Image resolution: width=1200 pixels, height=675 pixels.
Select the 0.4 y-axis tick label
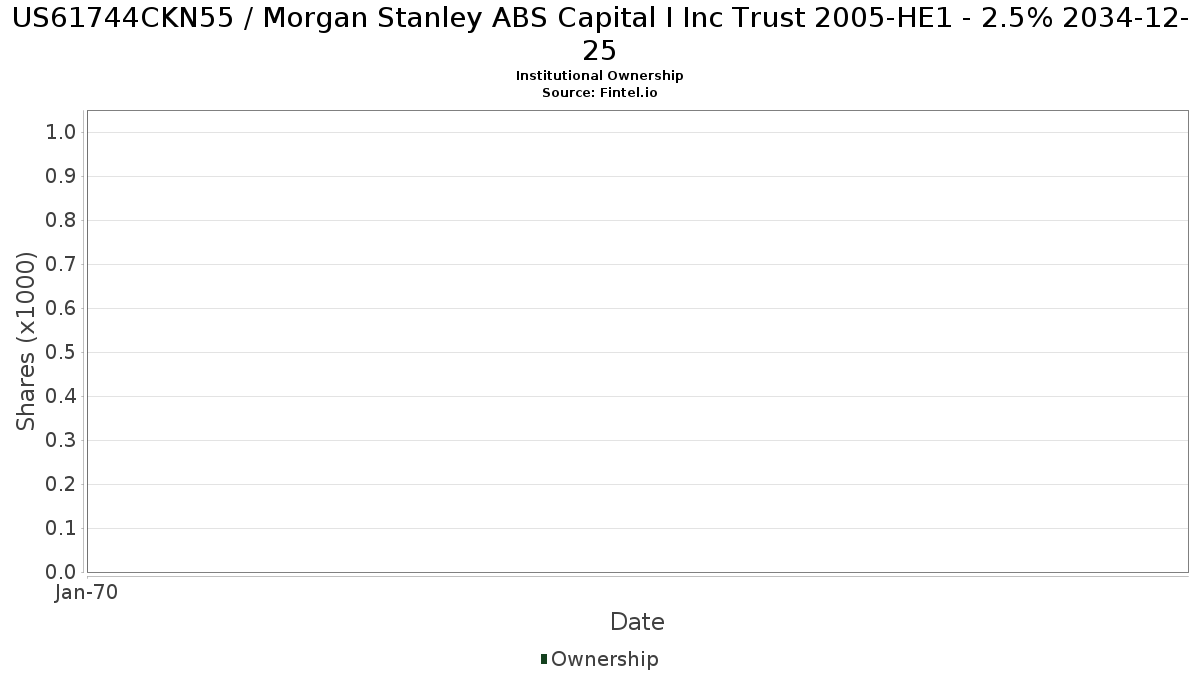pyautogui.click(x=61, y=397)
